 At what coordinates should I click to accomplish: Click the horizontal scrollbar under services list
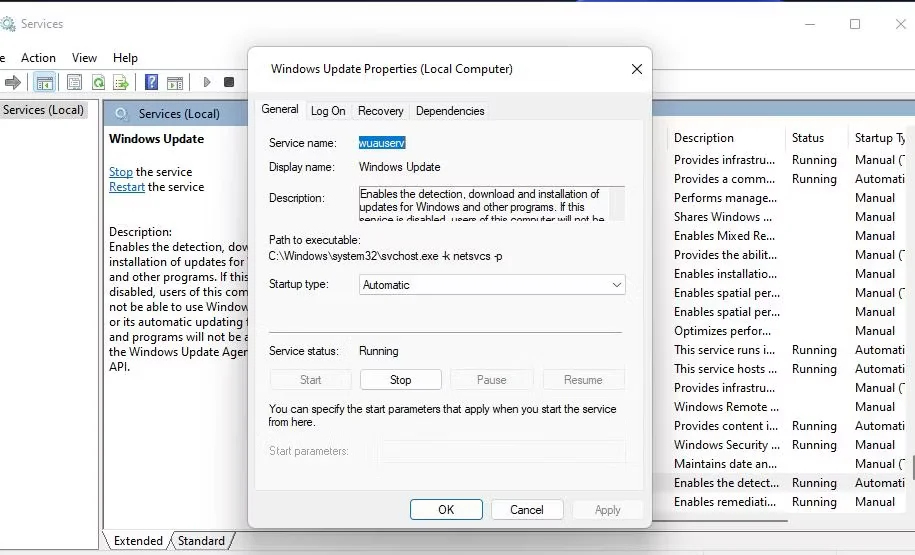pyautogui.click(x=721, y=521)
